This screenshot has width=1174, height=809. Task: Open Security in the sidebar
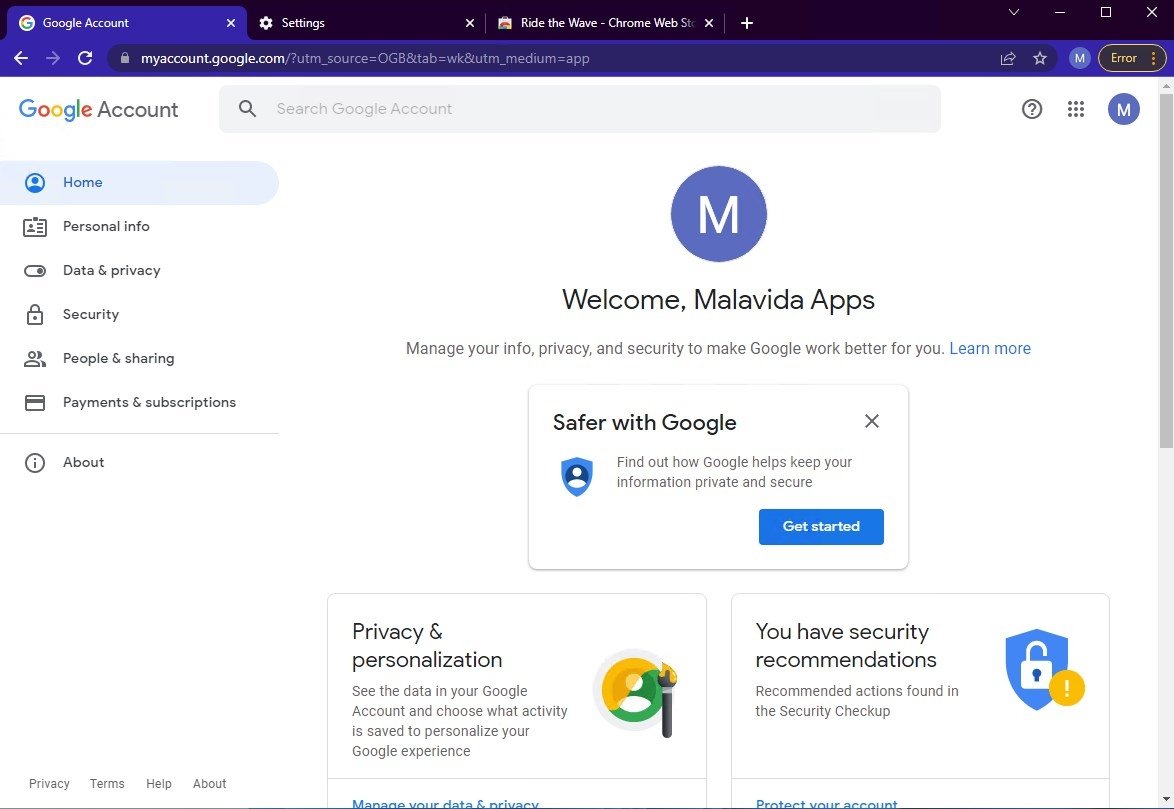(139, 315)
